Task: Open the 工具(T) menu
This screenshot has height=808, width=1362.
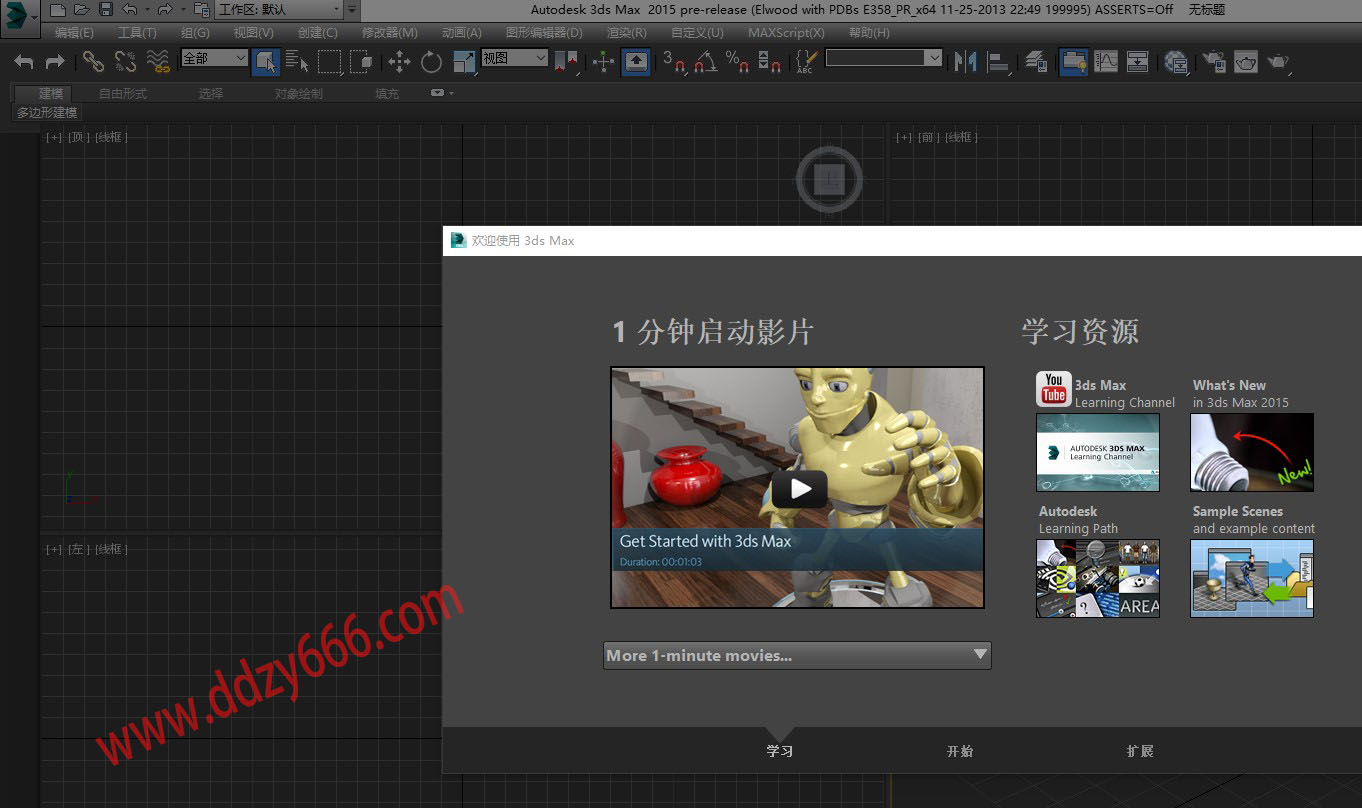Action: [137, 33]
